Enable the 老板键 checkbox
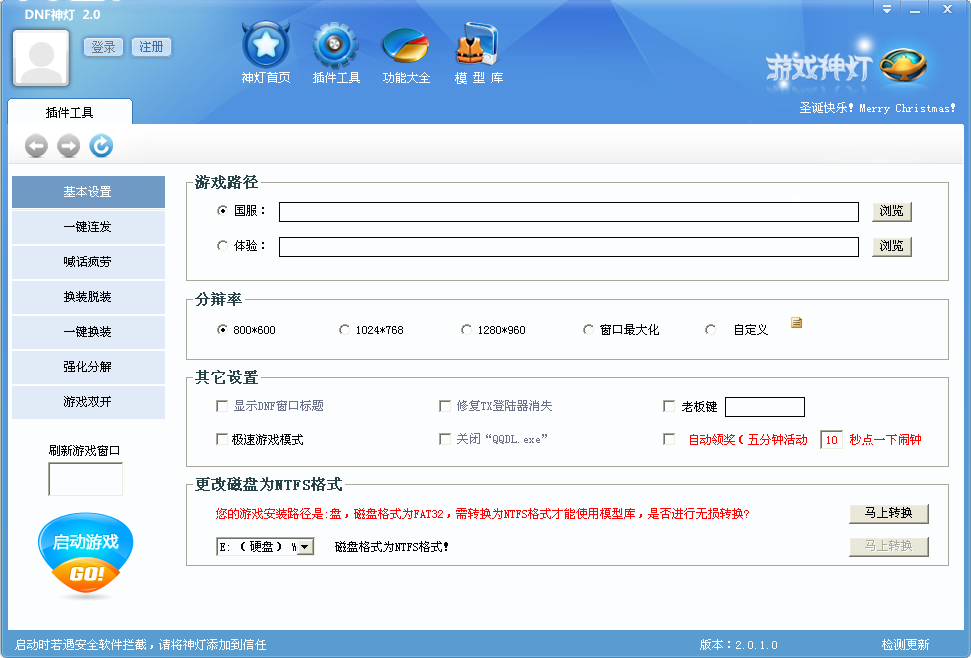Image resolution: width=971 pixels, height=658 pixels. tap(669, 406)
